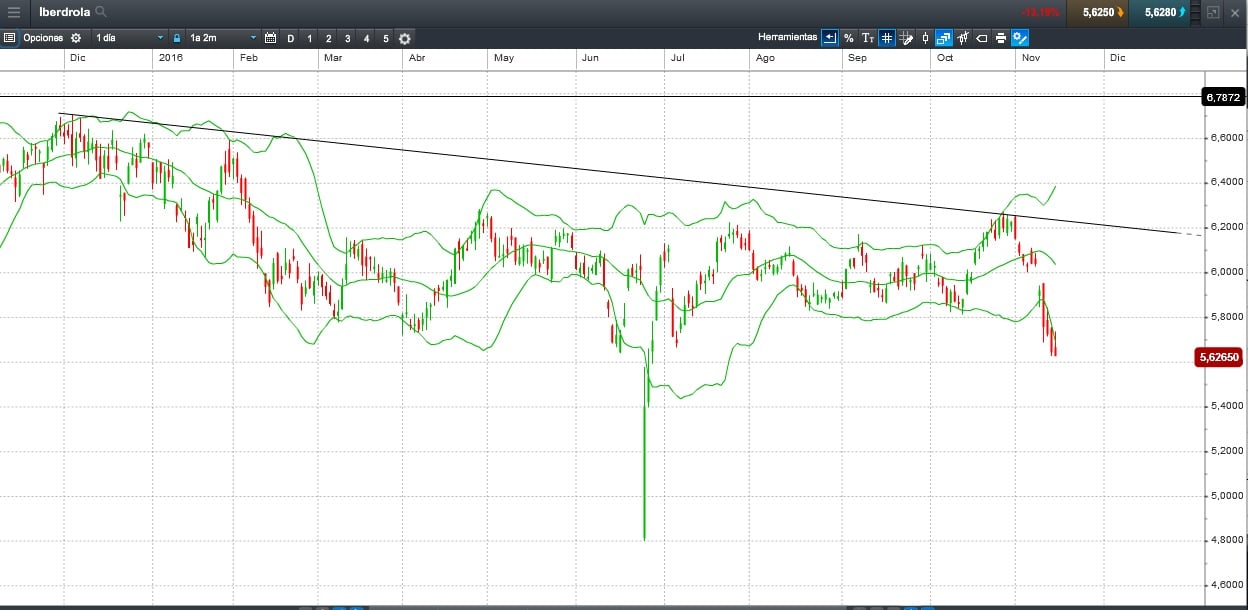Click the layout list icon beside Opciones

pos(10,38)
